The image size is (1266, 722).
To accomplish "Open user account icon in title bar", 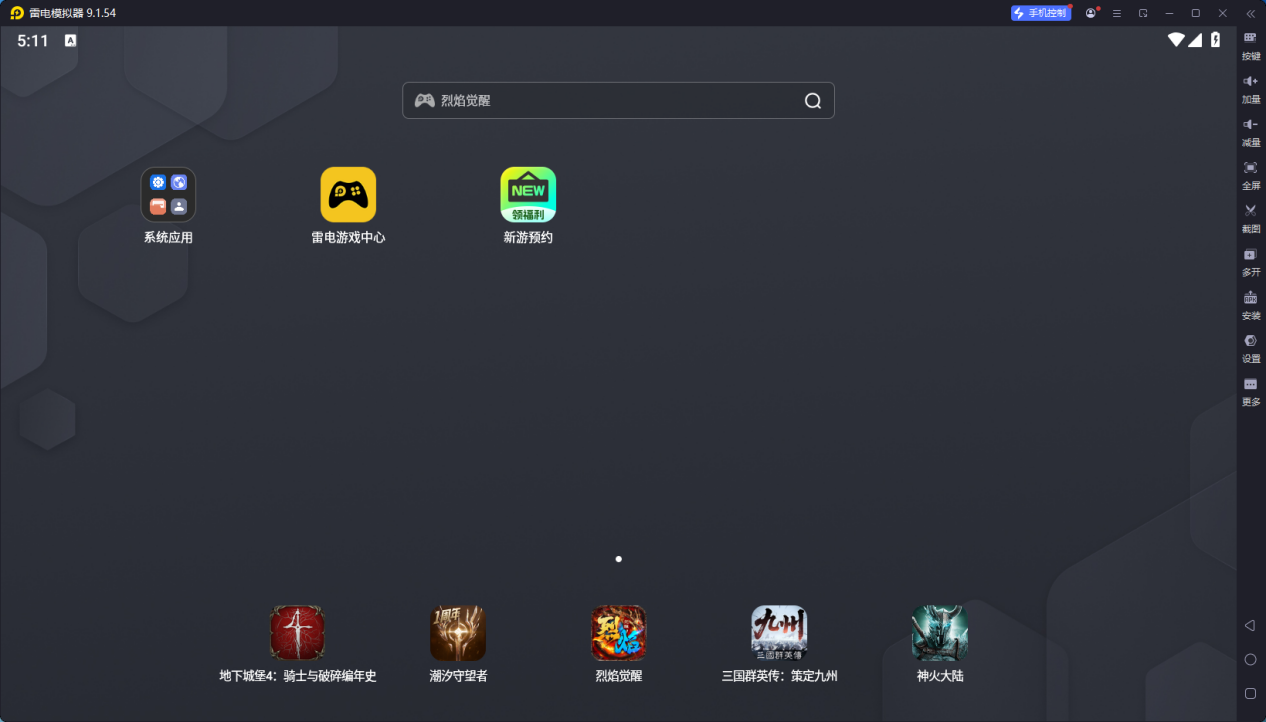I will pyautogui.click(x=1091, y=13).
